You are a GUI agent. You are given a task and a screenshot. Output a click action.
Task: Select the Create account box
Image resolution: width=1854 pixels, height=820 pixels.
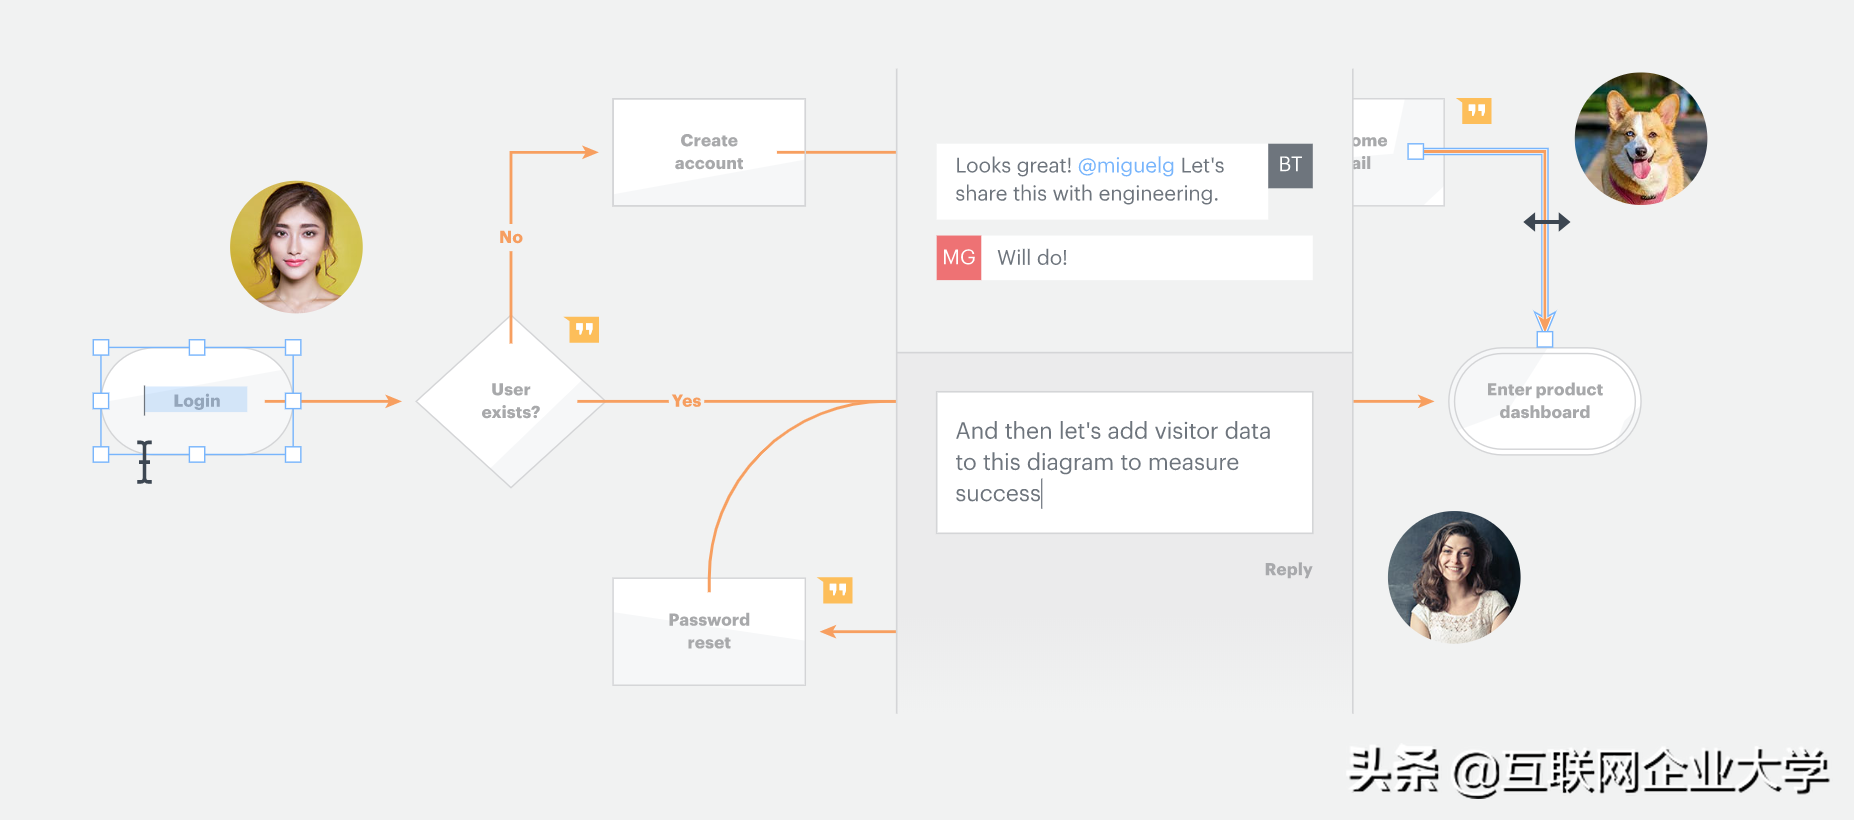709,152
